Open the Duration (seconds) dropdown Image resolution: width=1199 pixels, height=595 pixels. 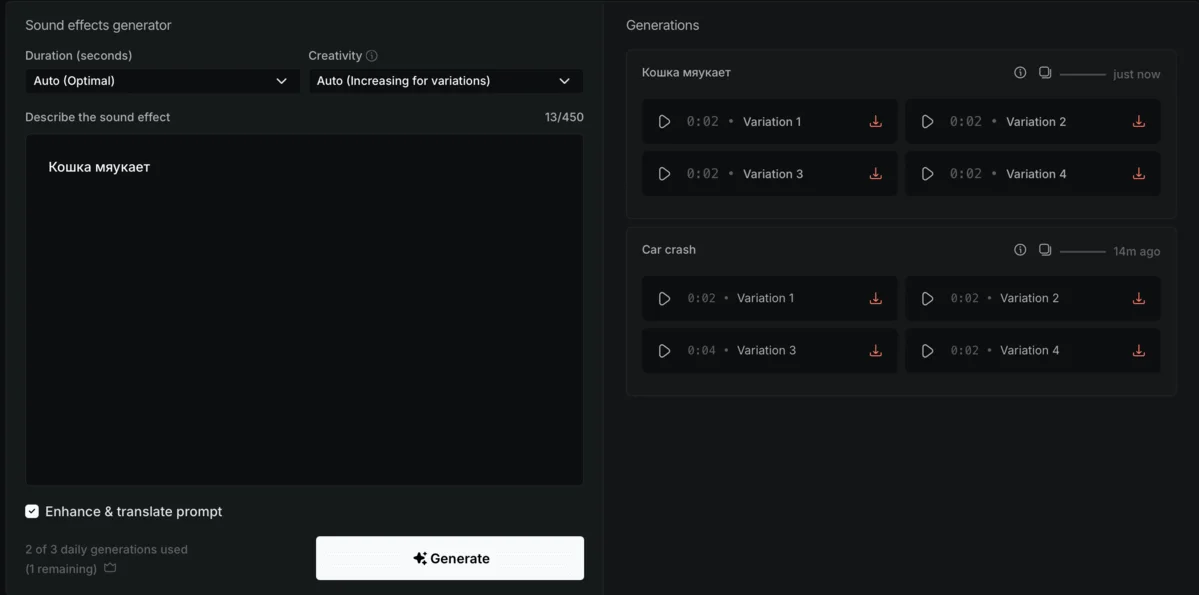162,81
